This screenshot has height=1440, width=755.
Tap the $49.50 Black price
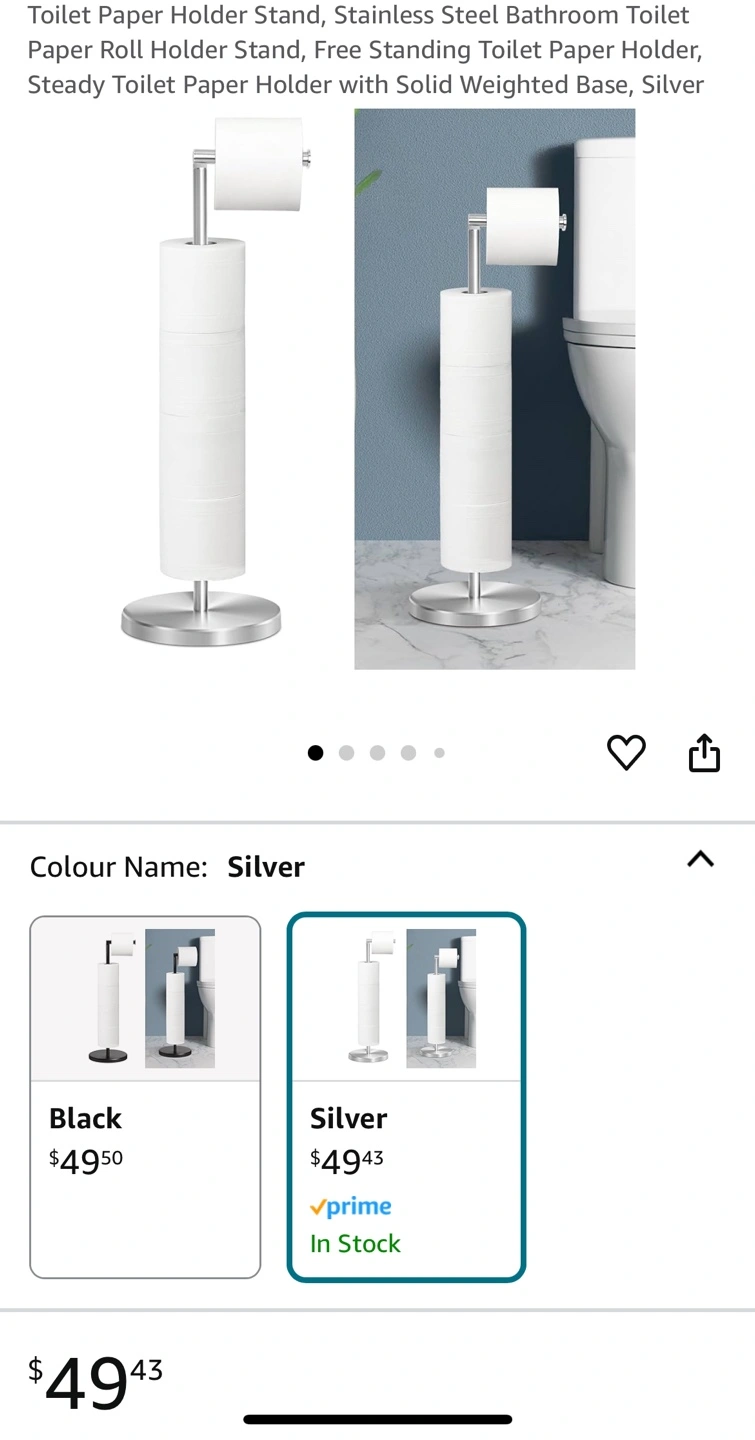86,1161
